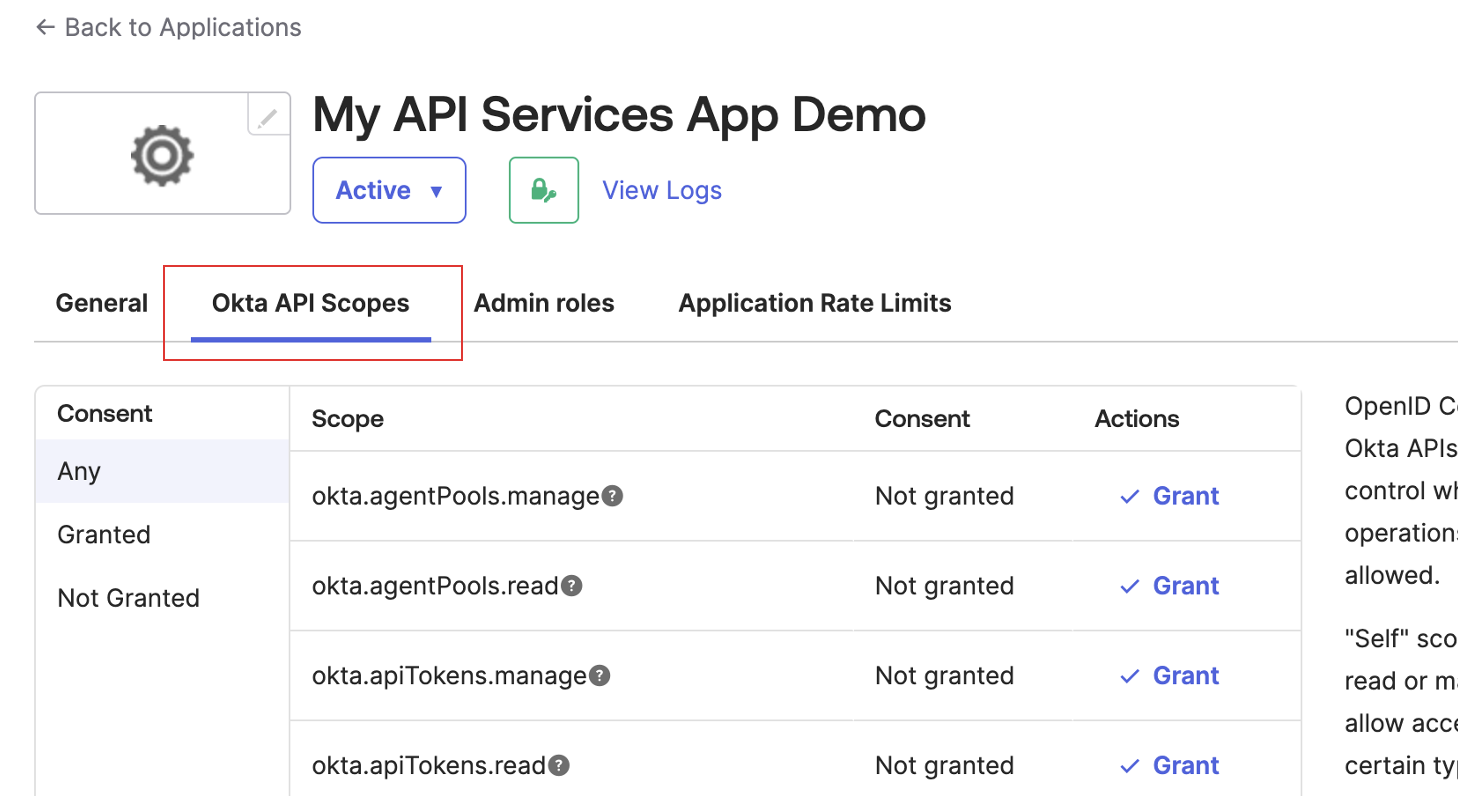1458x796 pixels.
Task: Open View Logs link
Action: click(x=662, y=190)
